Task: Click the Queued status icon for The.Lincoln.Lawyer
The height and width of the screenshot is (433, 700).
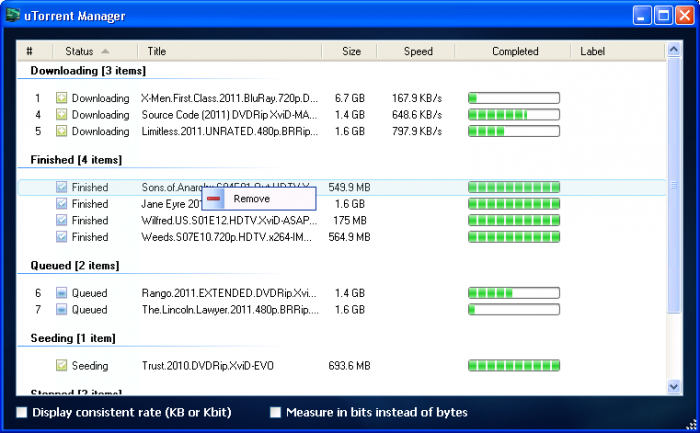Action: pos(61,309)
